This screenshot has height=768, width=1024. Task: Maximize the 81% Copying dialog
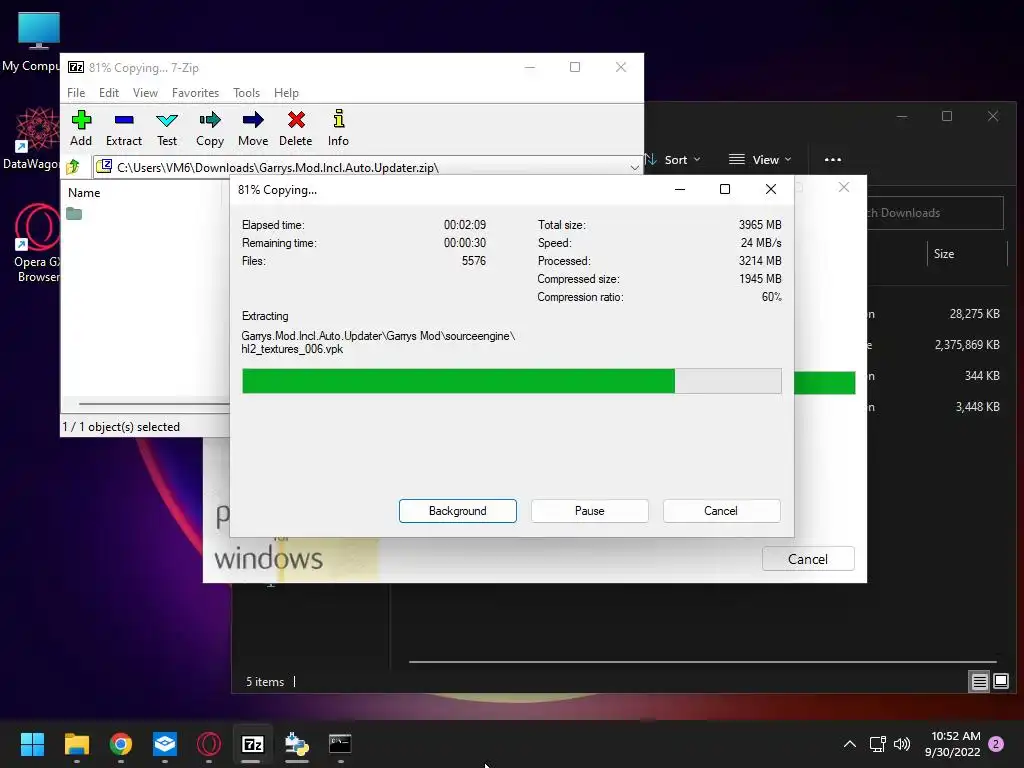(725, 189)
